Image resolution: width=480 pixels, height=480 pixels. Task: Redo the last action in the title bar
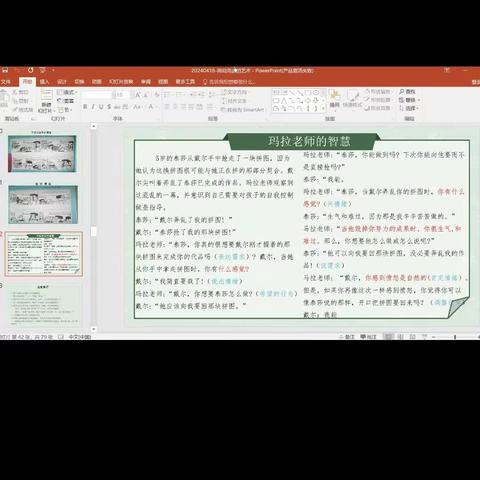pyautogui.click(x=30, y=70)
